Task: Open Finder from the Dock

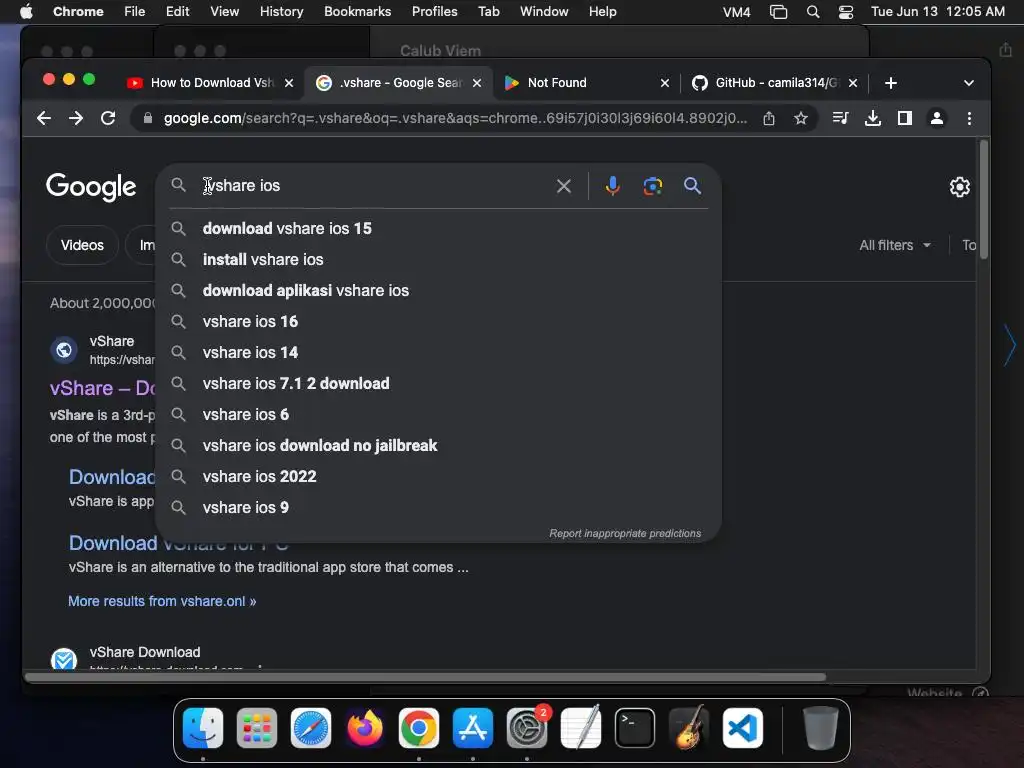Action: pos(203,728)
